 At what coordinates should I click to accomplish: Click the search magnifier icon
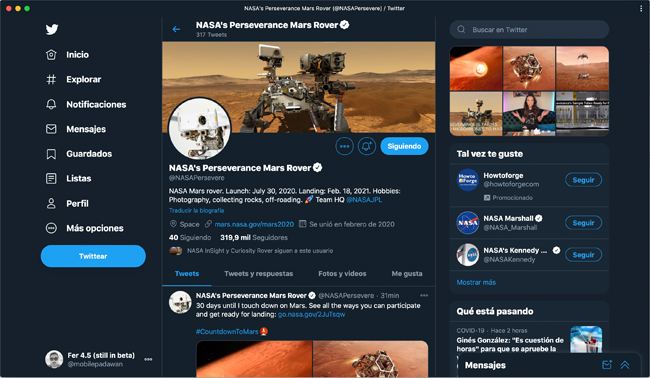[461, 29]
